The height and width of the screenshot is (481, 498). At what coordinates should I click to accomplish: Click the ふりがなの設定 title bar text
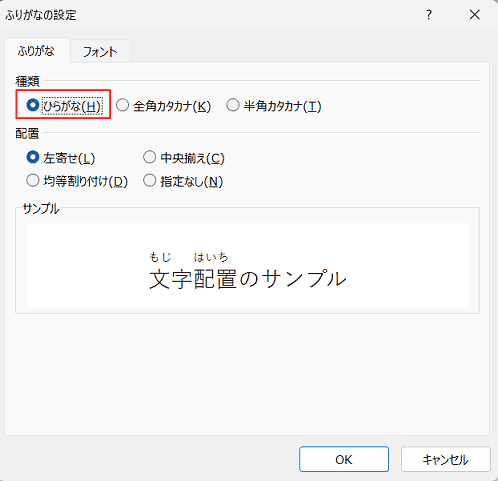[x=41, y=15]
